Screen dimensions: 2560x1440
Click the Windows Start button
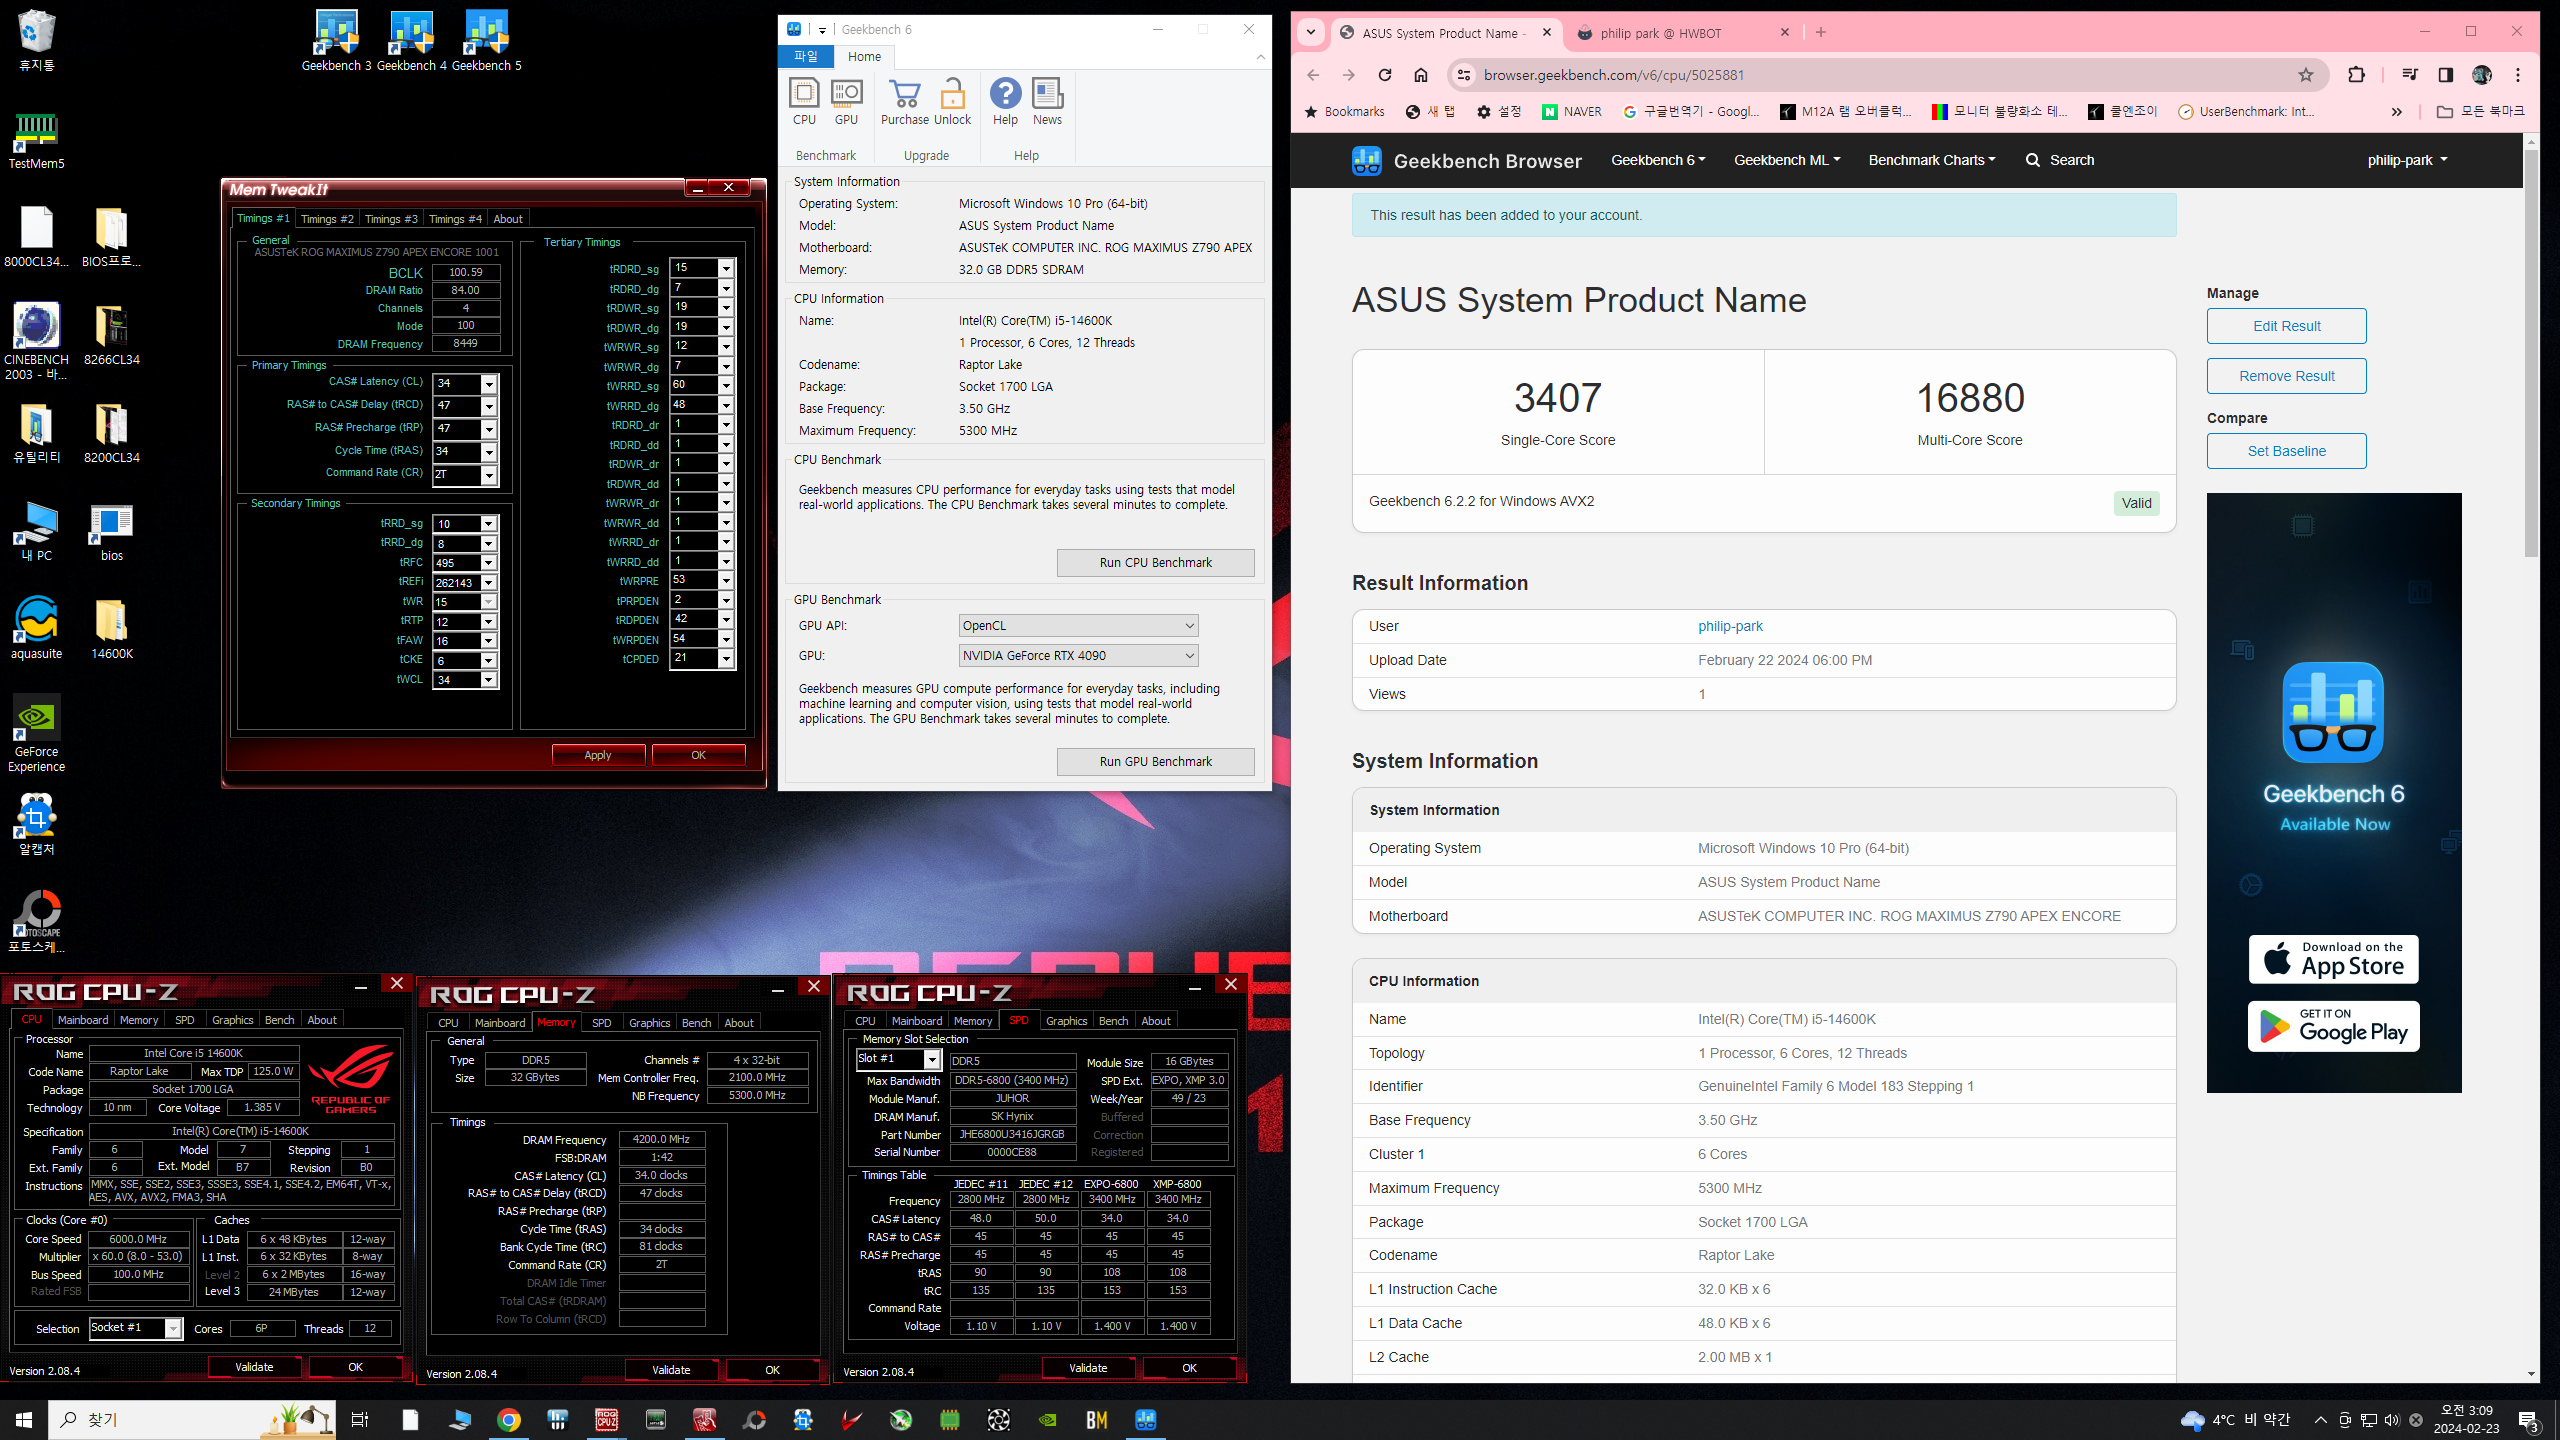(24, 1419)
